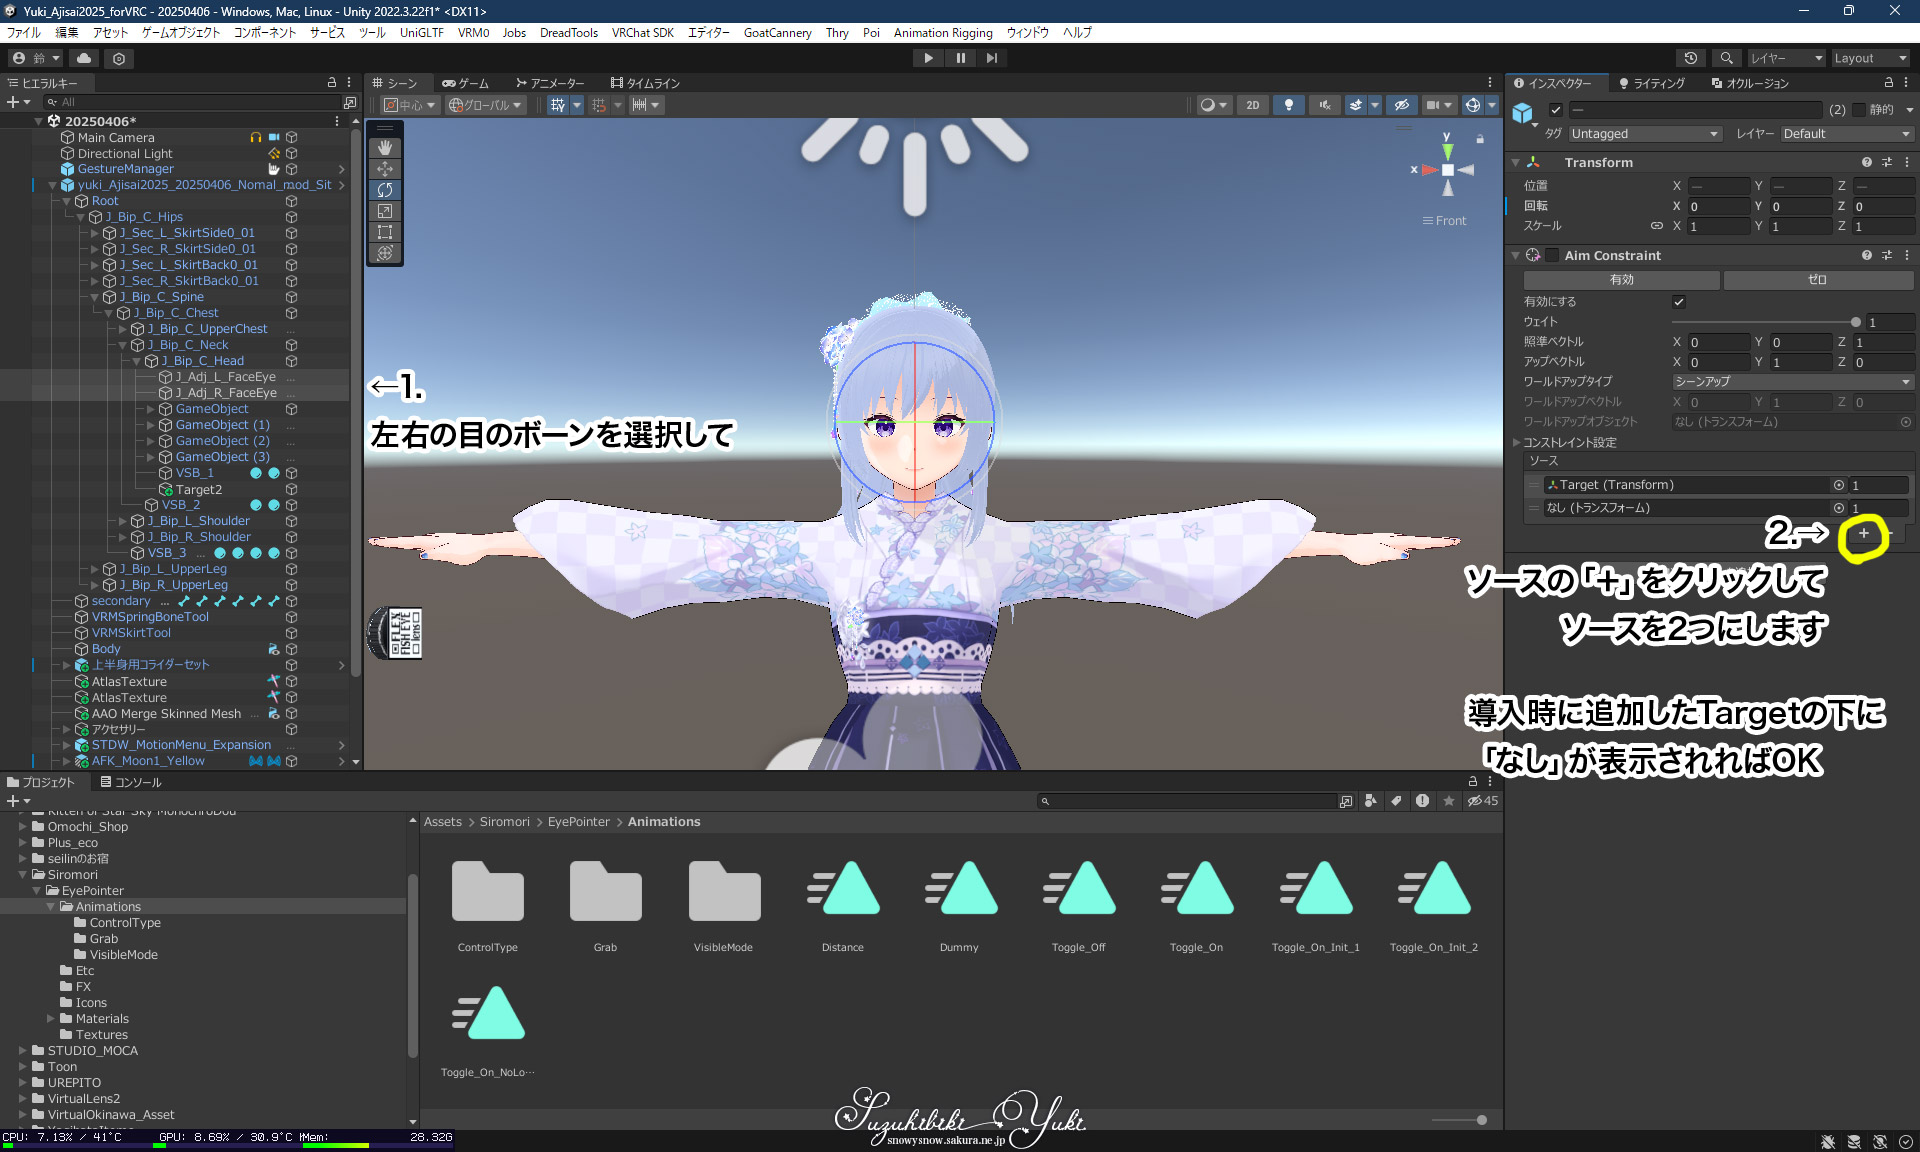This screenshot has width=1920, height=1152.
Task: Click the source list plus button
Action: 1863,533
